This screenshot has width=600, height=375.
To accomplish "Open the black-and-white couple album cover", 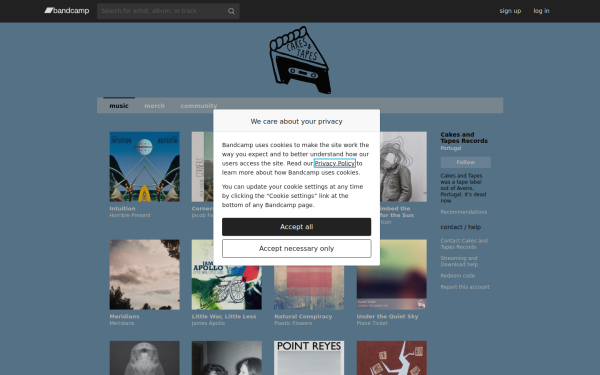I will tap(227, 358).
